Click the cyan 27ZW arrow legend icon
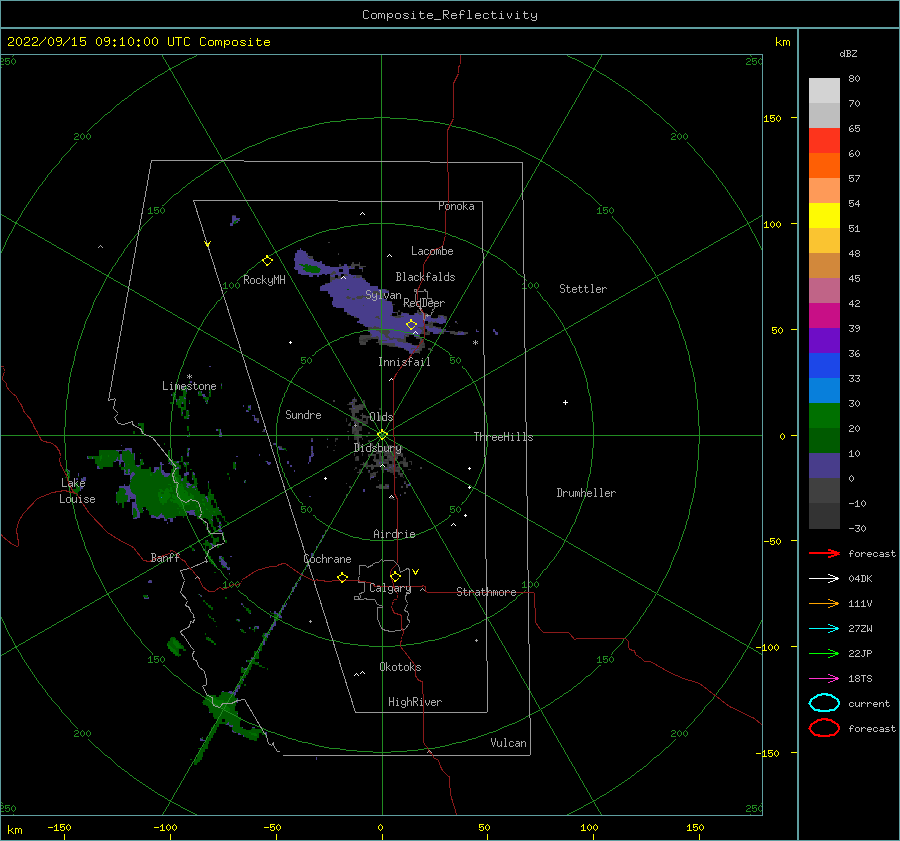 [x=824, y=629]
